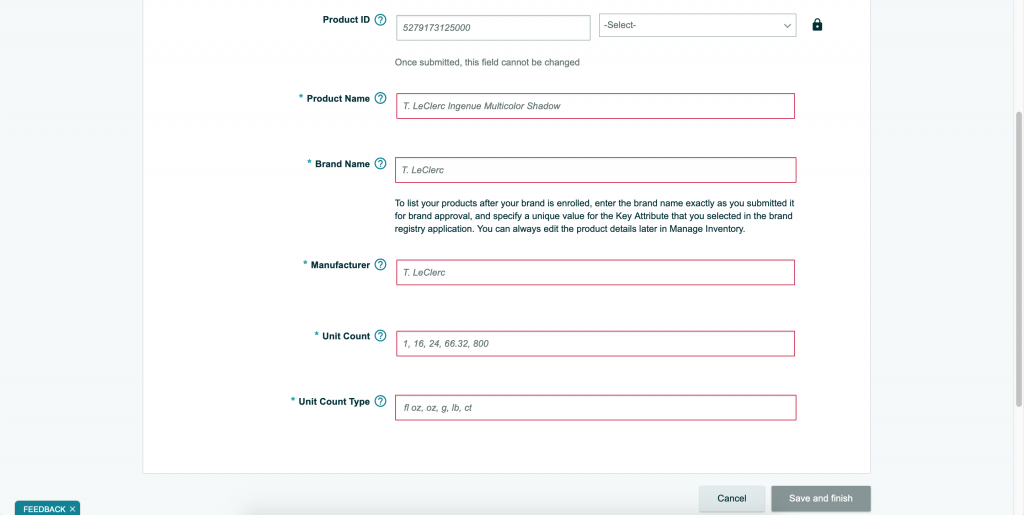Click the Unit Count label text
The width and height of the screenshot is (1024, 515).
[x=346, y=336]
